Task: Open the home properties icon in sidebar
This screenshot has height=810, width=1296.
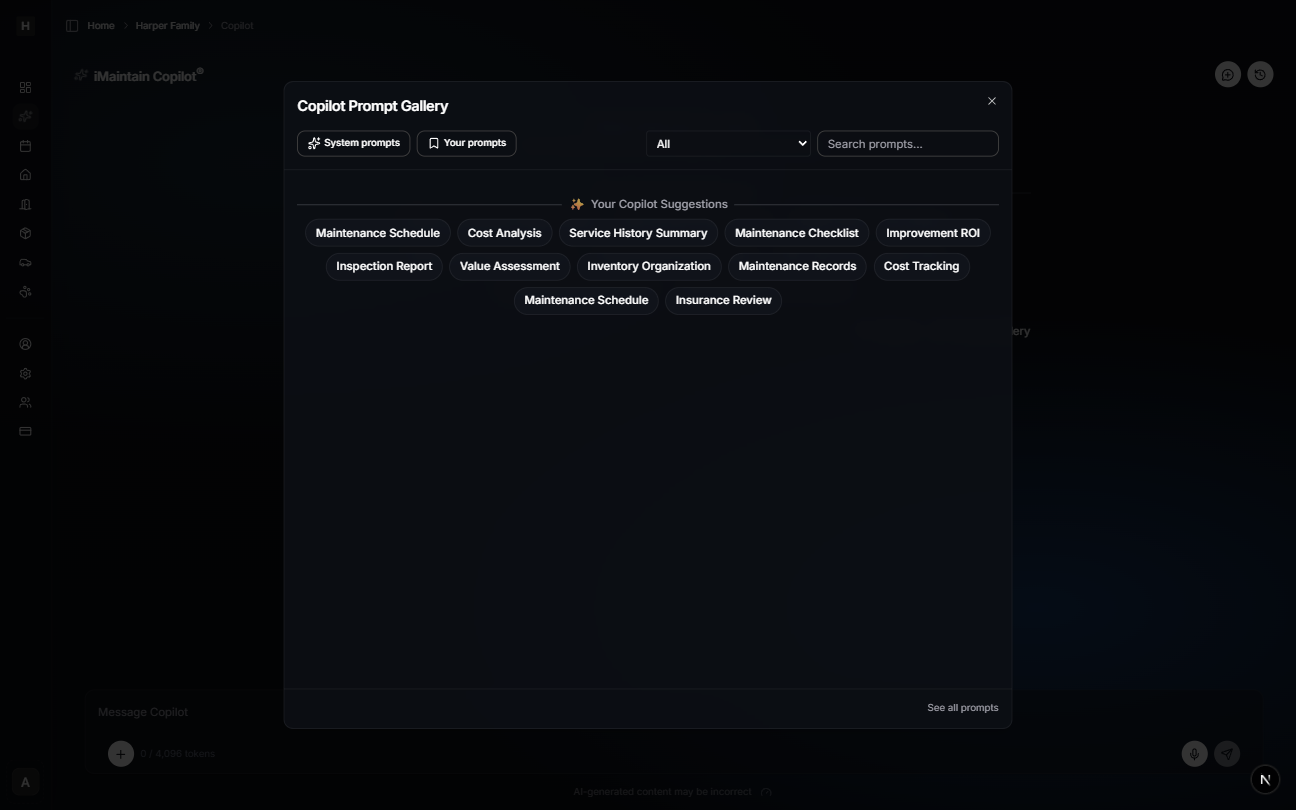Action: [x=25, y=174]
